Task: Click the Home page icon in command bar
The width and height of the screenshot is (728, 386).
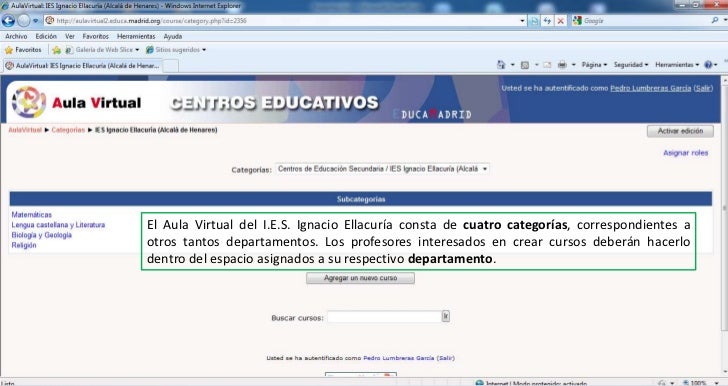Action: tap(501, 65)
